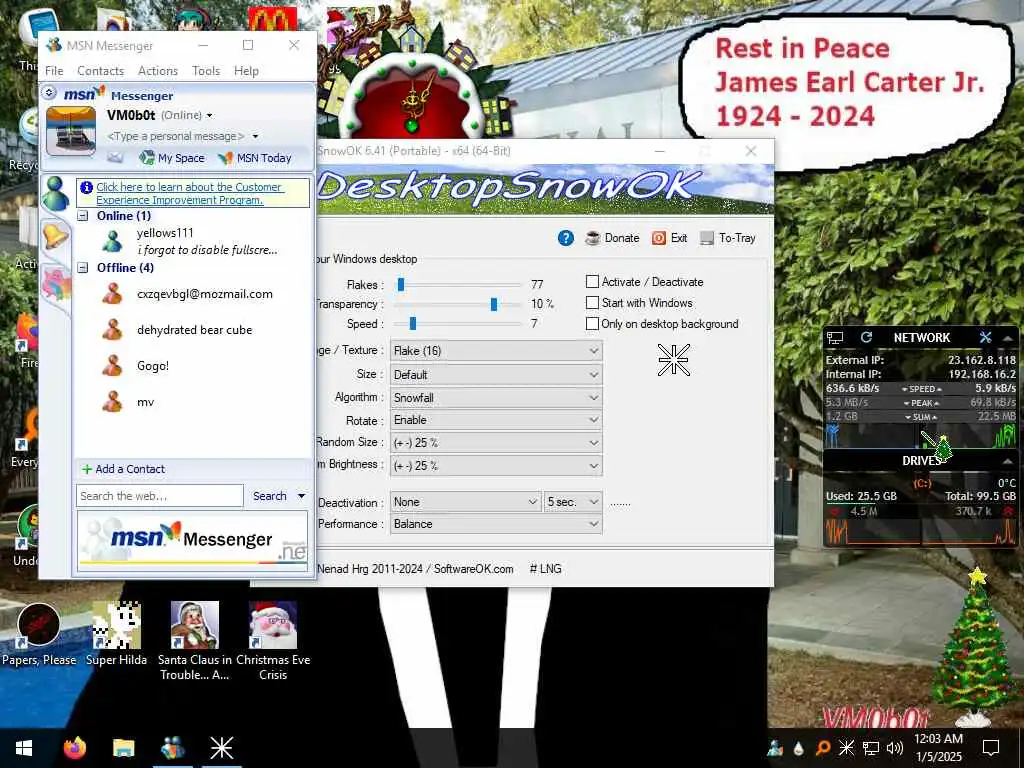
Task: Click the VM0b0t display picture
Action: pos(71,131)
